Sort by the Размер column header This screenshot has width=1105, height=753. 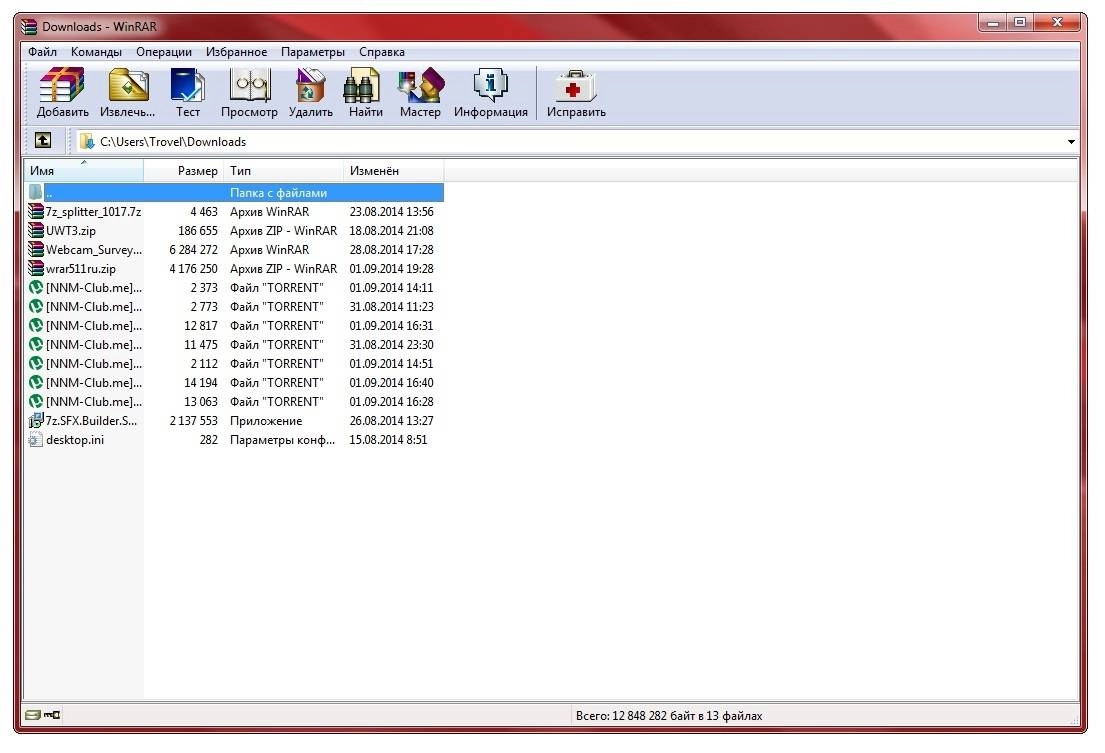pos(184,170)
